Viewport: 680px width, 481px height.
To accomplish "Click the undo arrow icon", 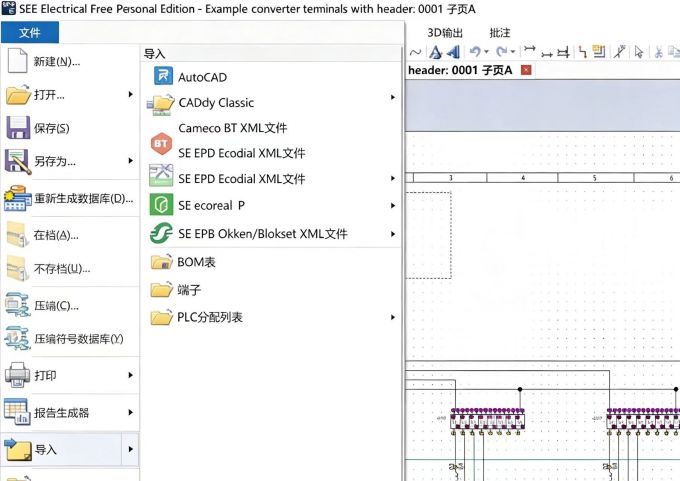I will pyautogui.click(x=475, y=52).
